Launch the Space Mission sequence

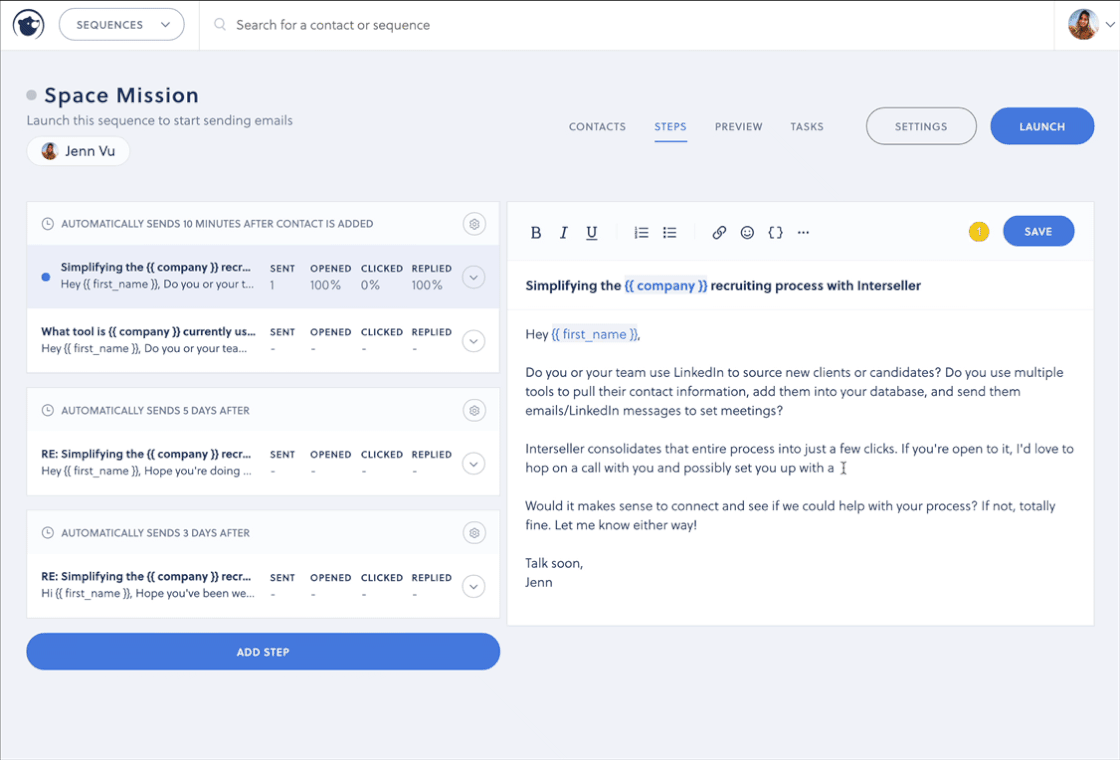1041,126
